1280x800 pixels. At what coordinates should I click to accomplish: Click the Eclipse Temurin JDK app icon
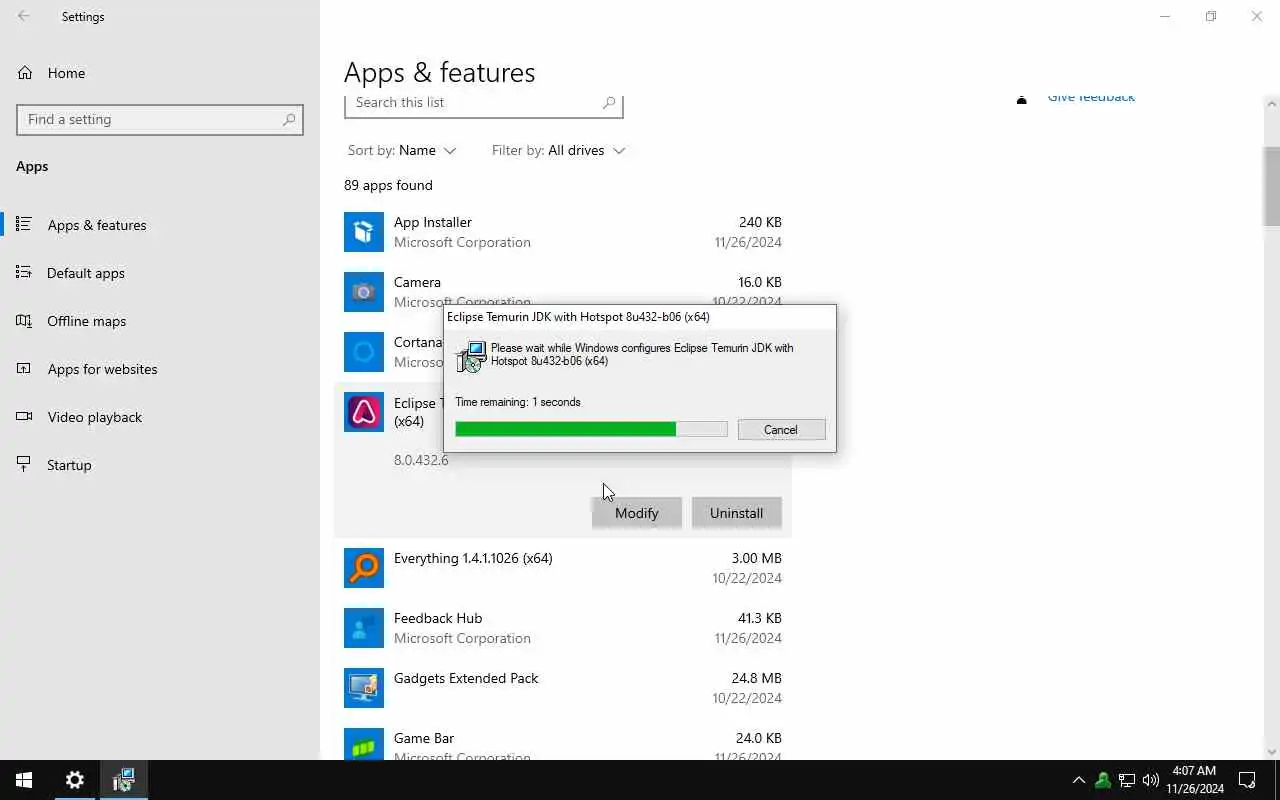coord(364,412)
